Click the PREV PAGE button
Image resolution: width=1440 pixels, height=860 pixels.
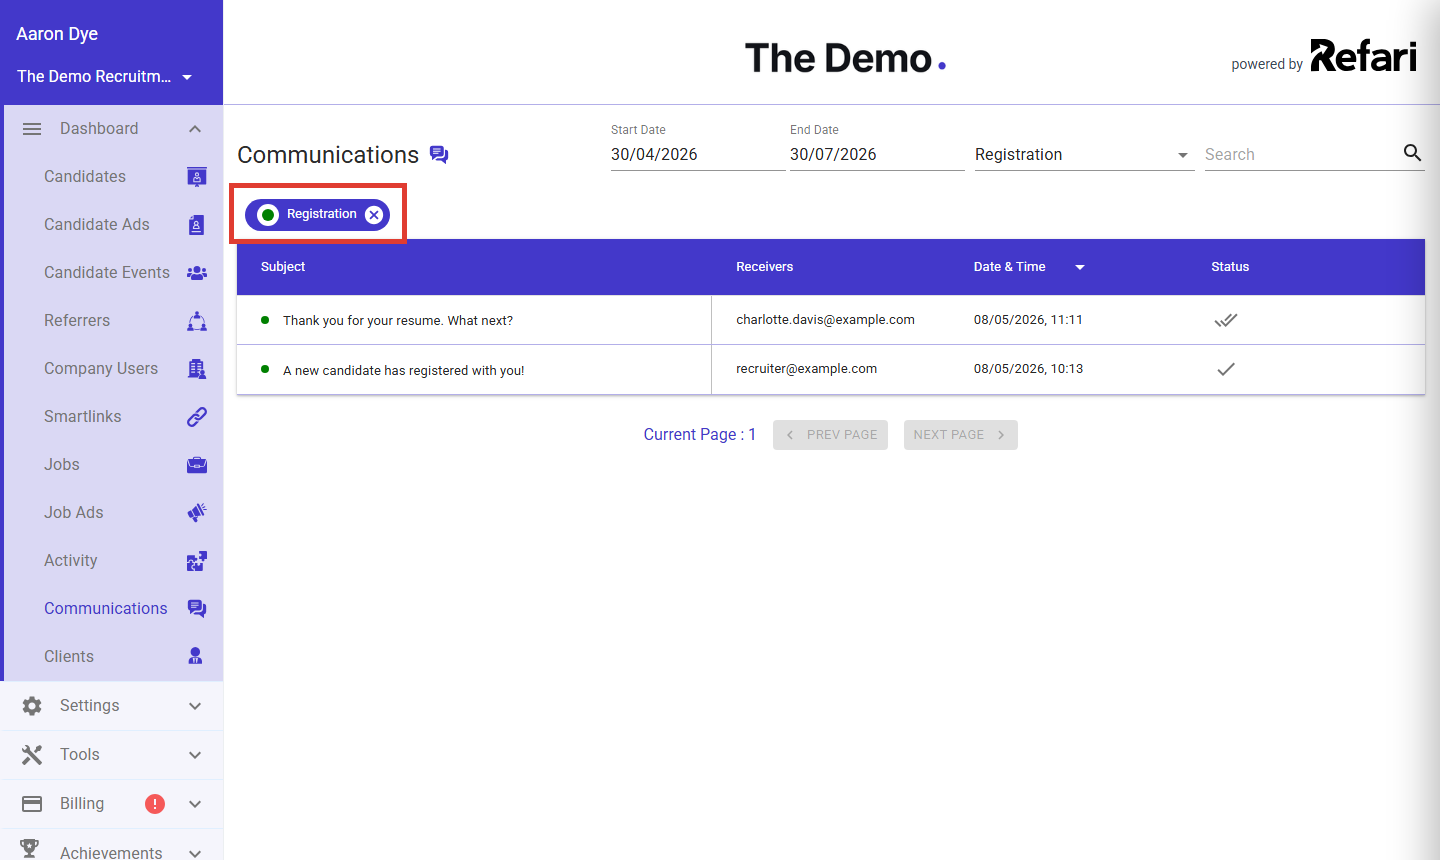[830, 435]
